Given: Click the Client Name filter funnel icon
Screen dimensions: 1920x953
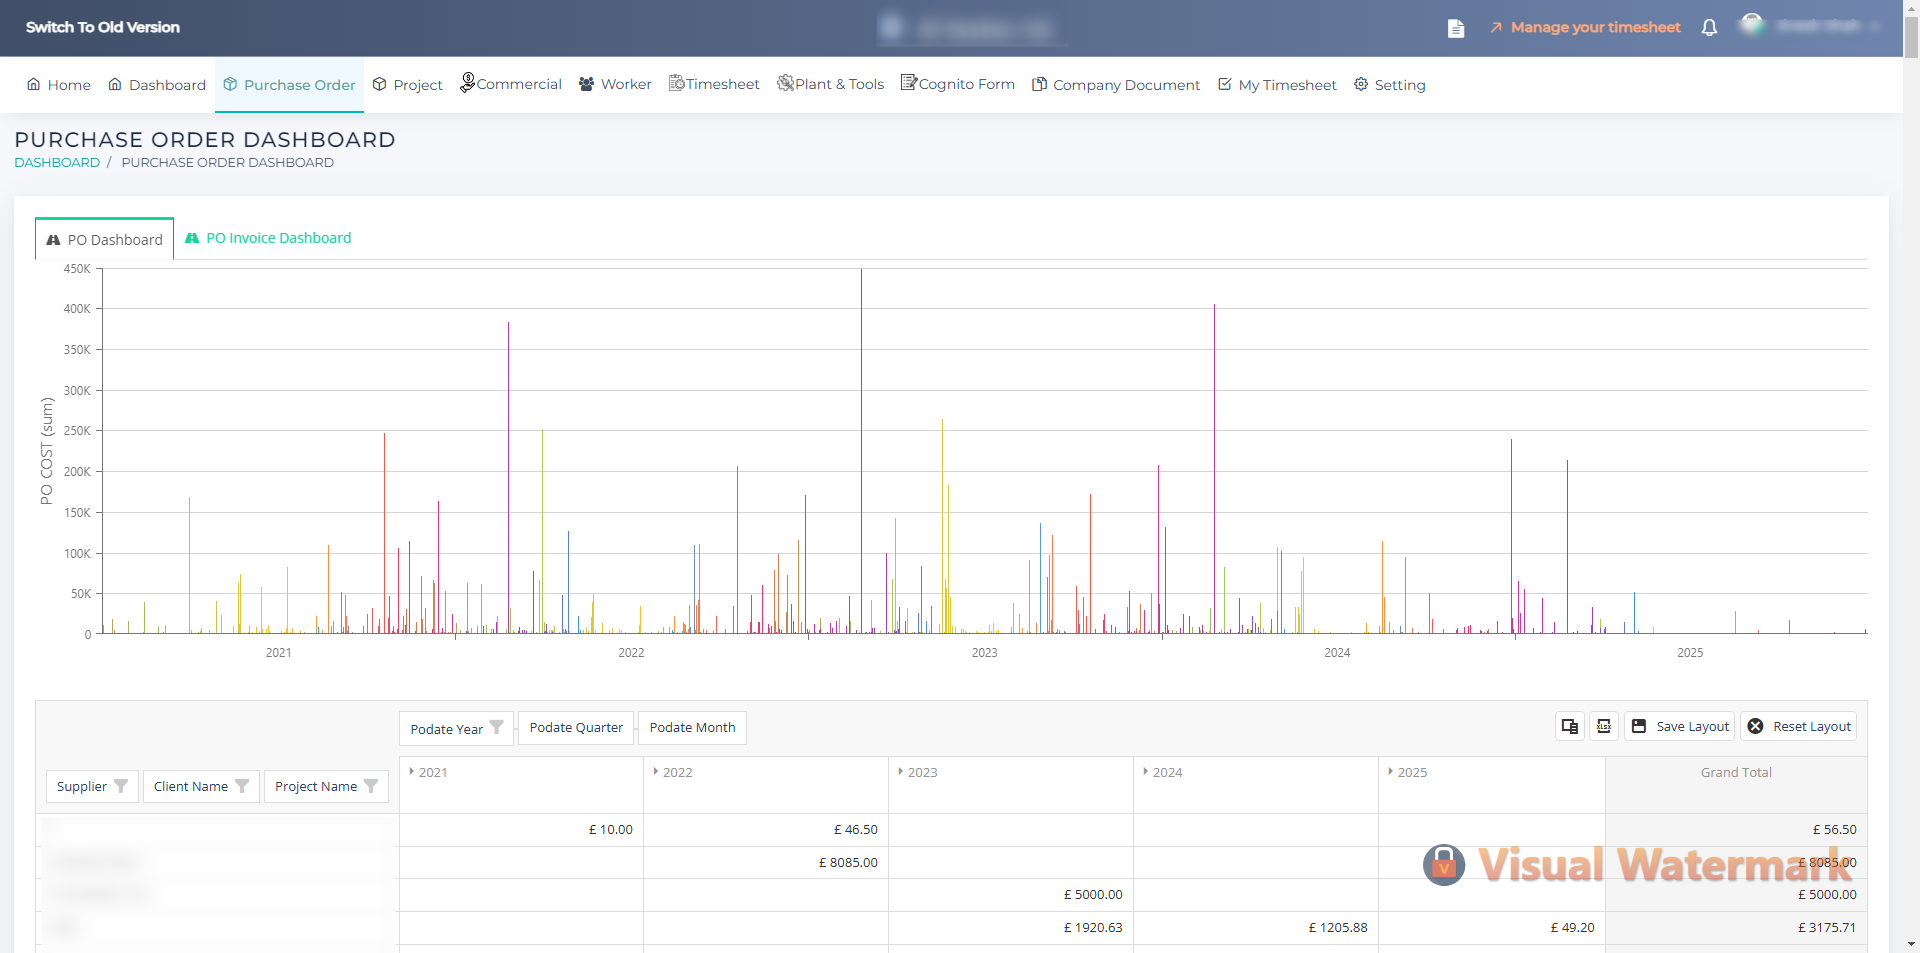Looking at the screenshot, I should 242,786.
